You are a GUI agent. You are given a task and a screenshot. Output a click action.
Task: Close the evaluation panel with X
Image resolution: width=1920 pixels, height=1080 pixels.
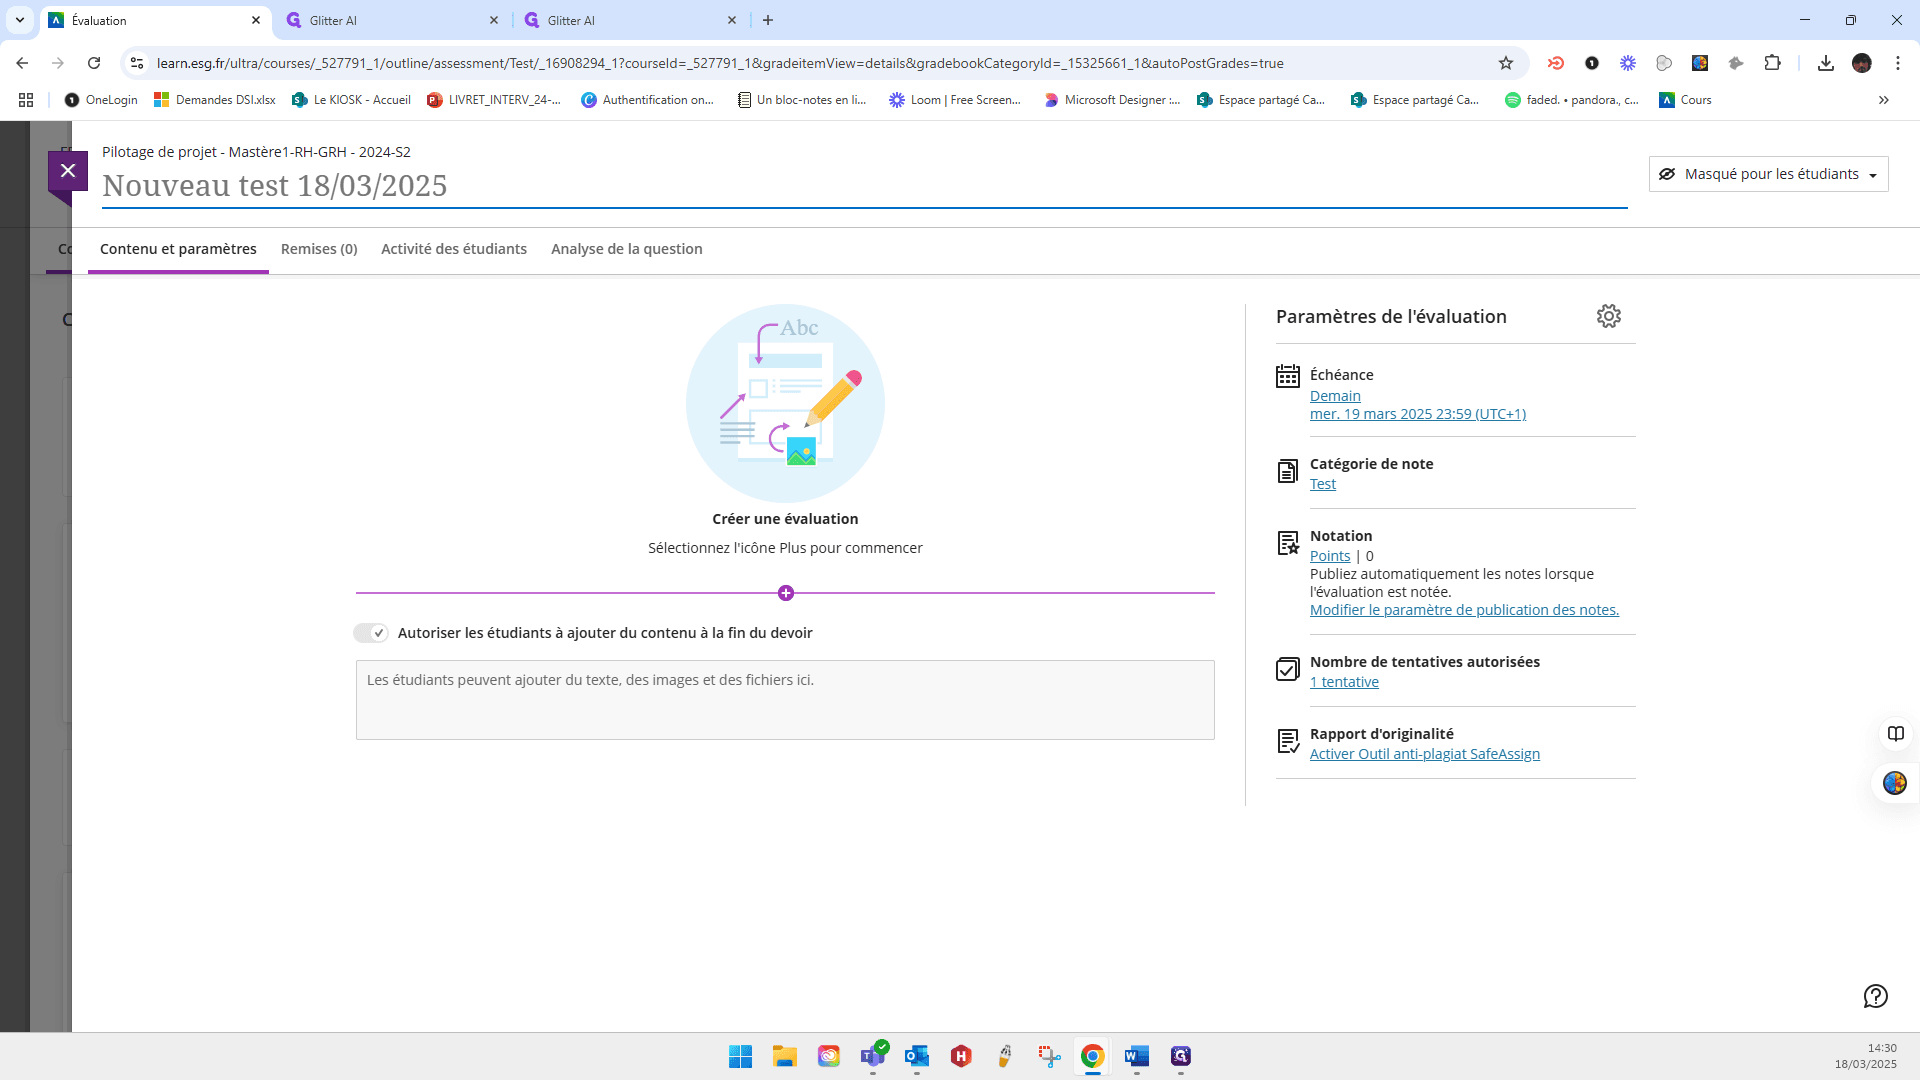pos(68,171)
